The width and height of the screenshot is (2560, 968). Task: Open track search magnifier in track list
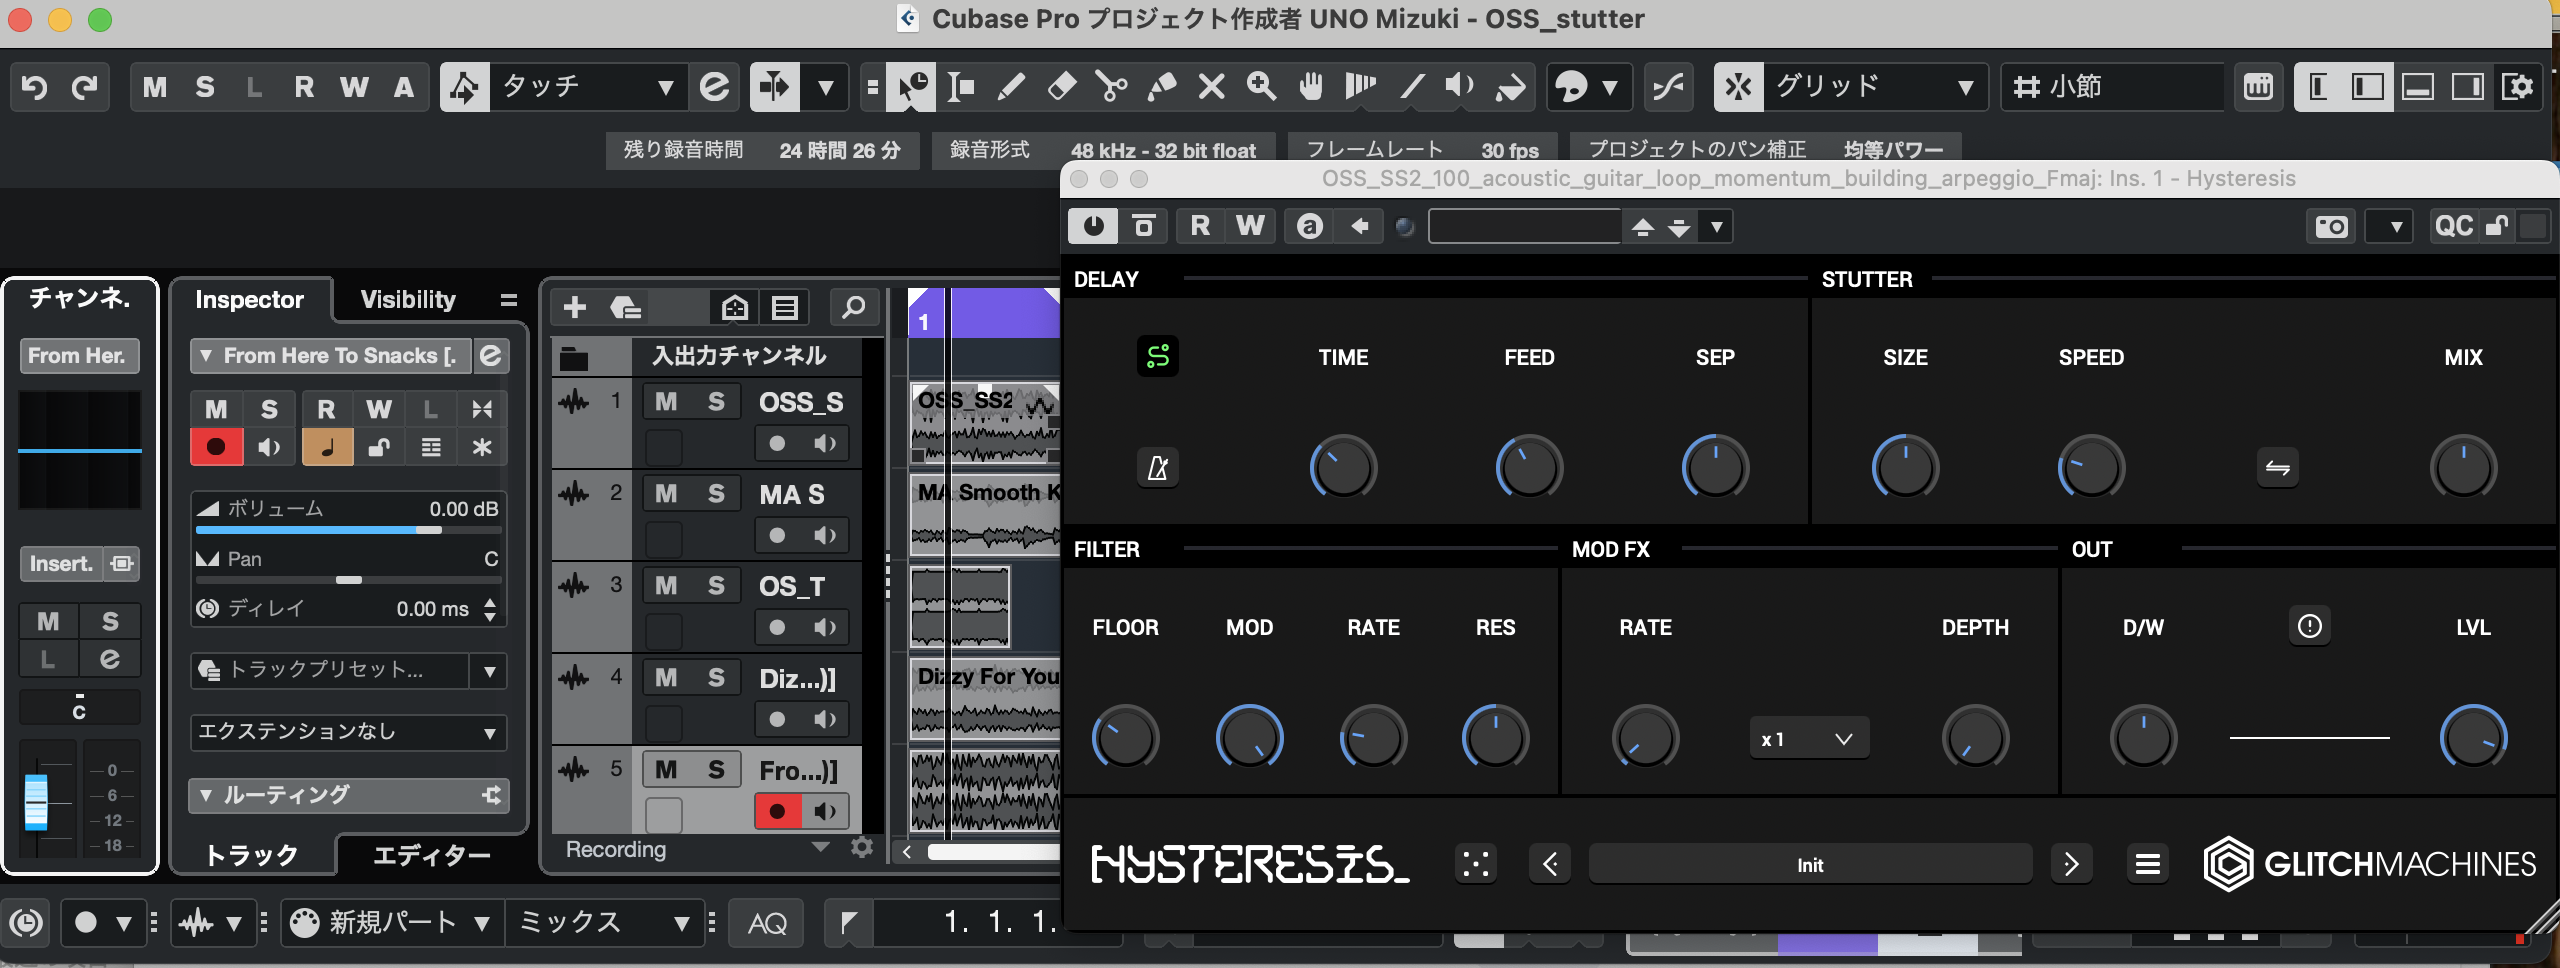[x=853, y=307]
